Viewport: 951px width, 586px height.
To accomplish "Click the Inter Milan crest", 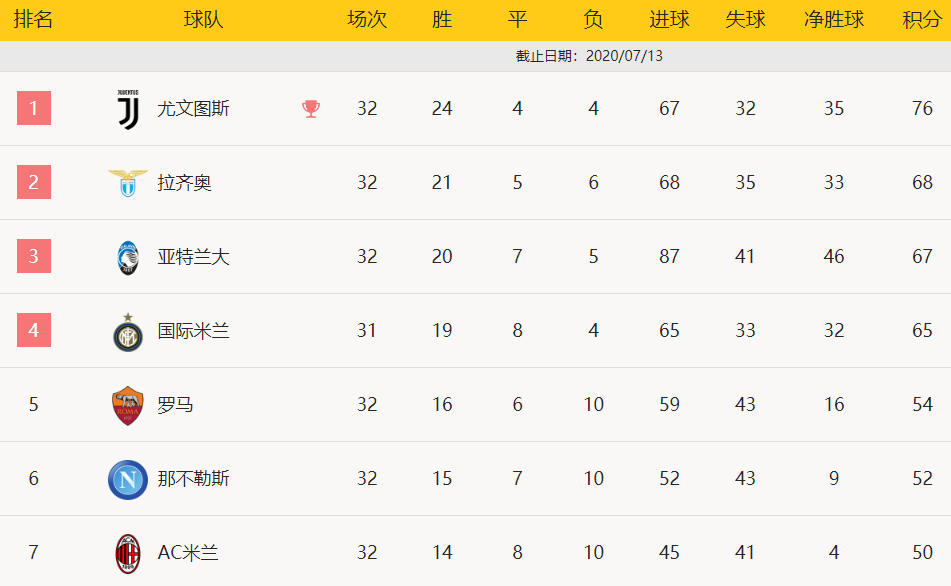I will [128, 332].
